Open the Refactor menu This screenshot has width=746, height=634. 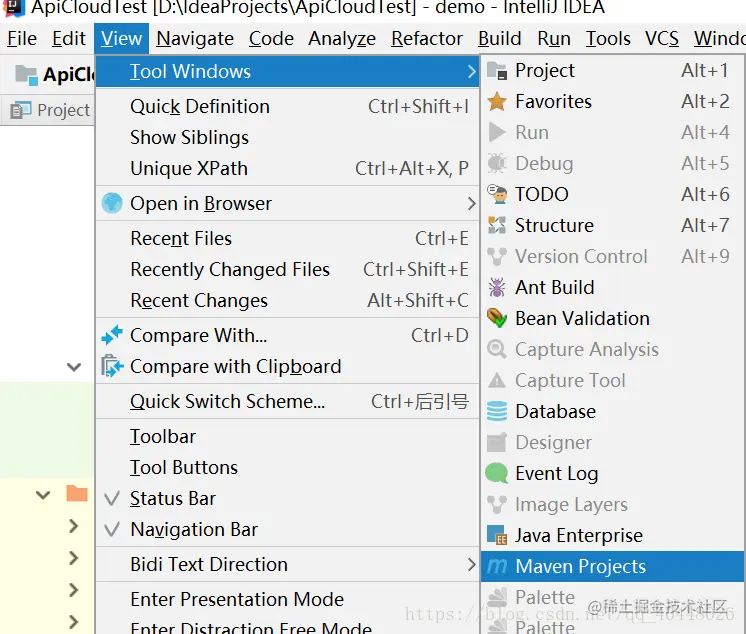pyautogui.click(x=427, y=39)
